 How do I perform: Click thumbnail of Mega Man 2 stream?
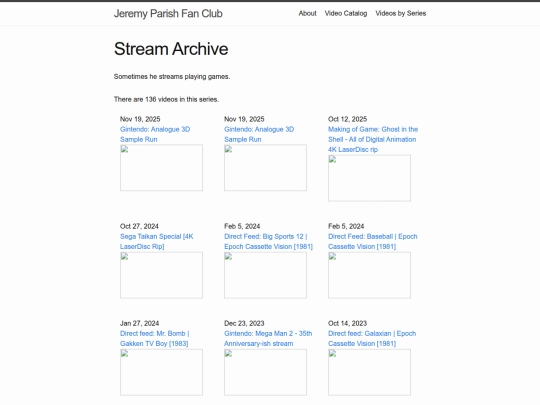(265, 372)
